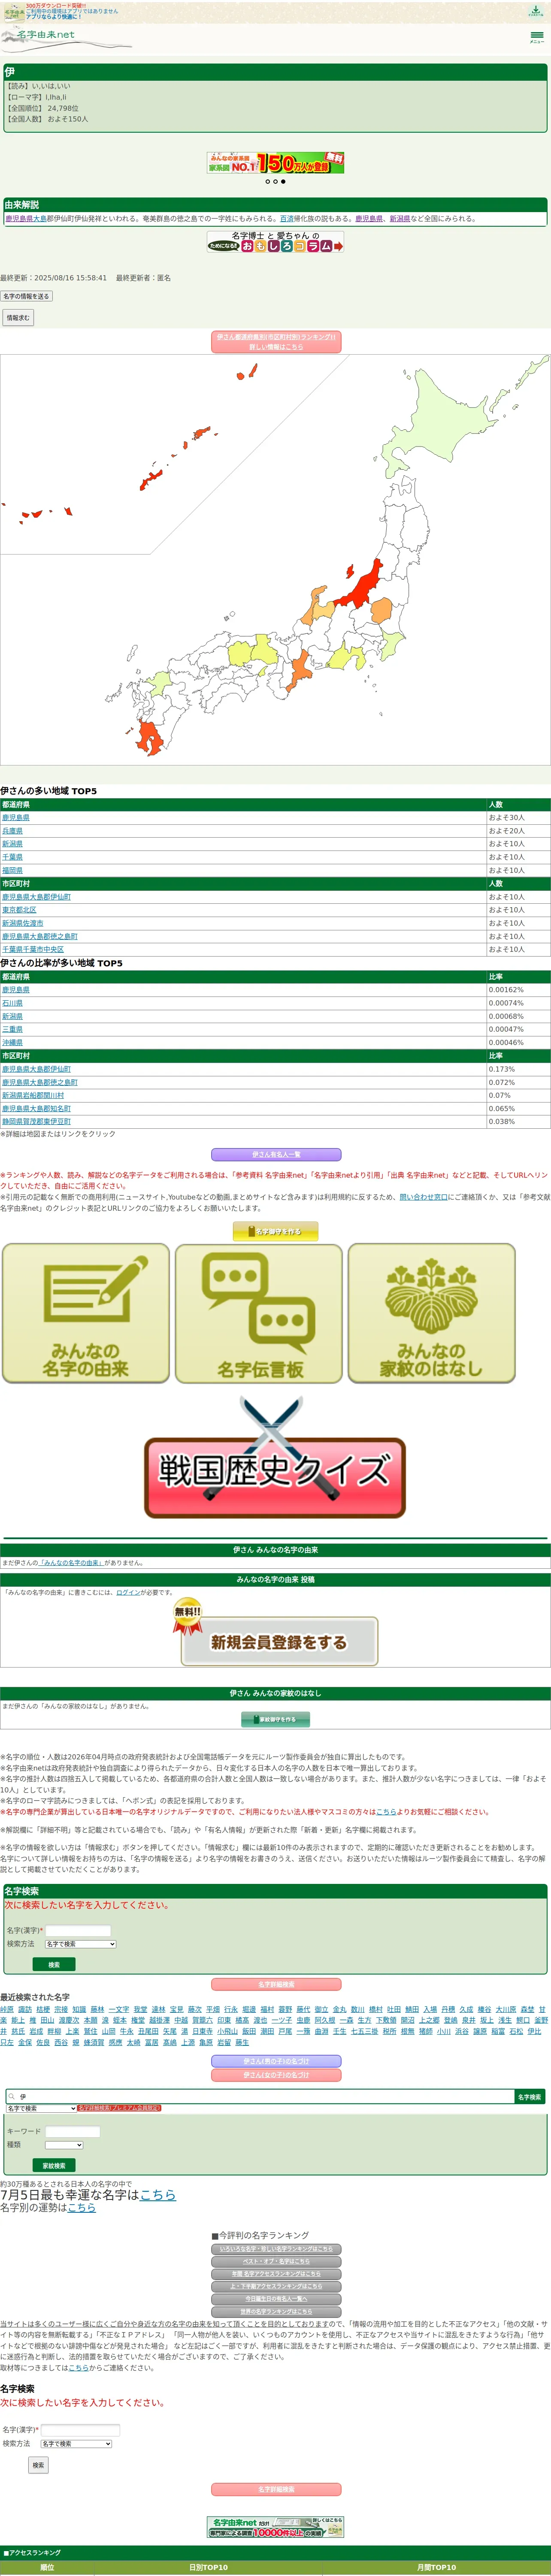
Task: Open the 新潟県岩船郡関川村 link
Action: point(33,1095)
